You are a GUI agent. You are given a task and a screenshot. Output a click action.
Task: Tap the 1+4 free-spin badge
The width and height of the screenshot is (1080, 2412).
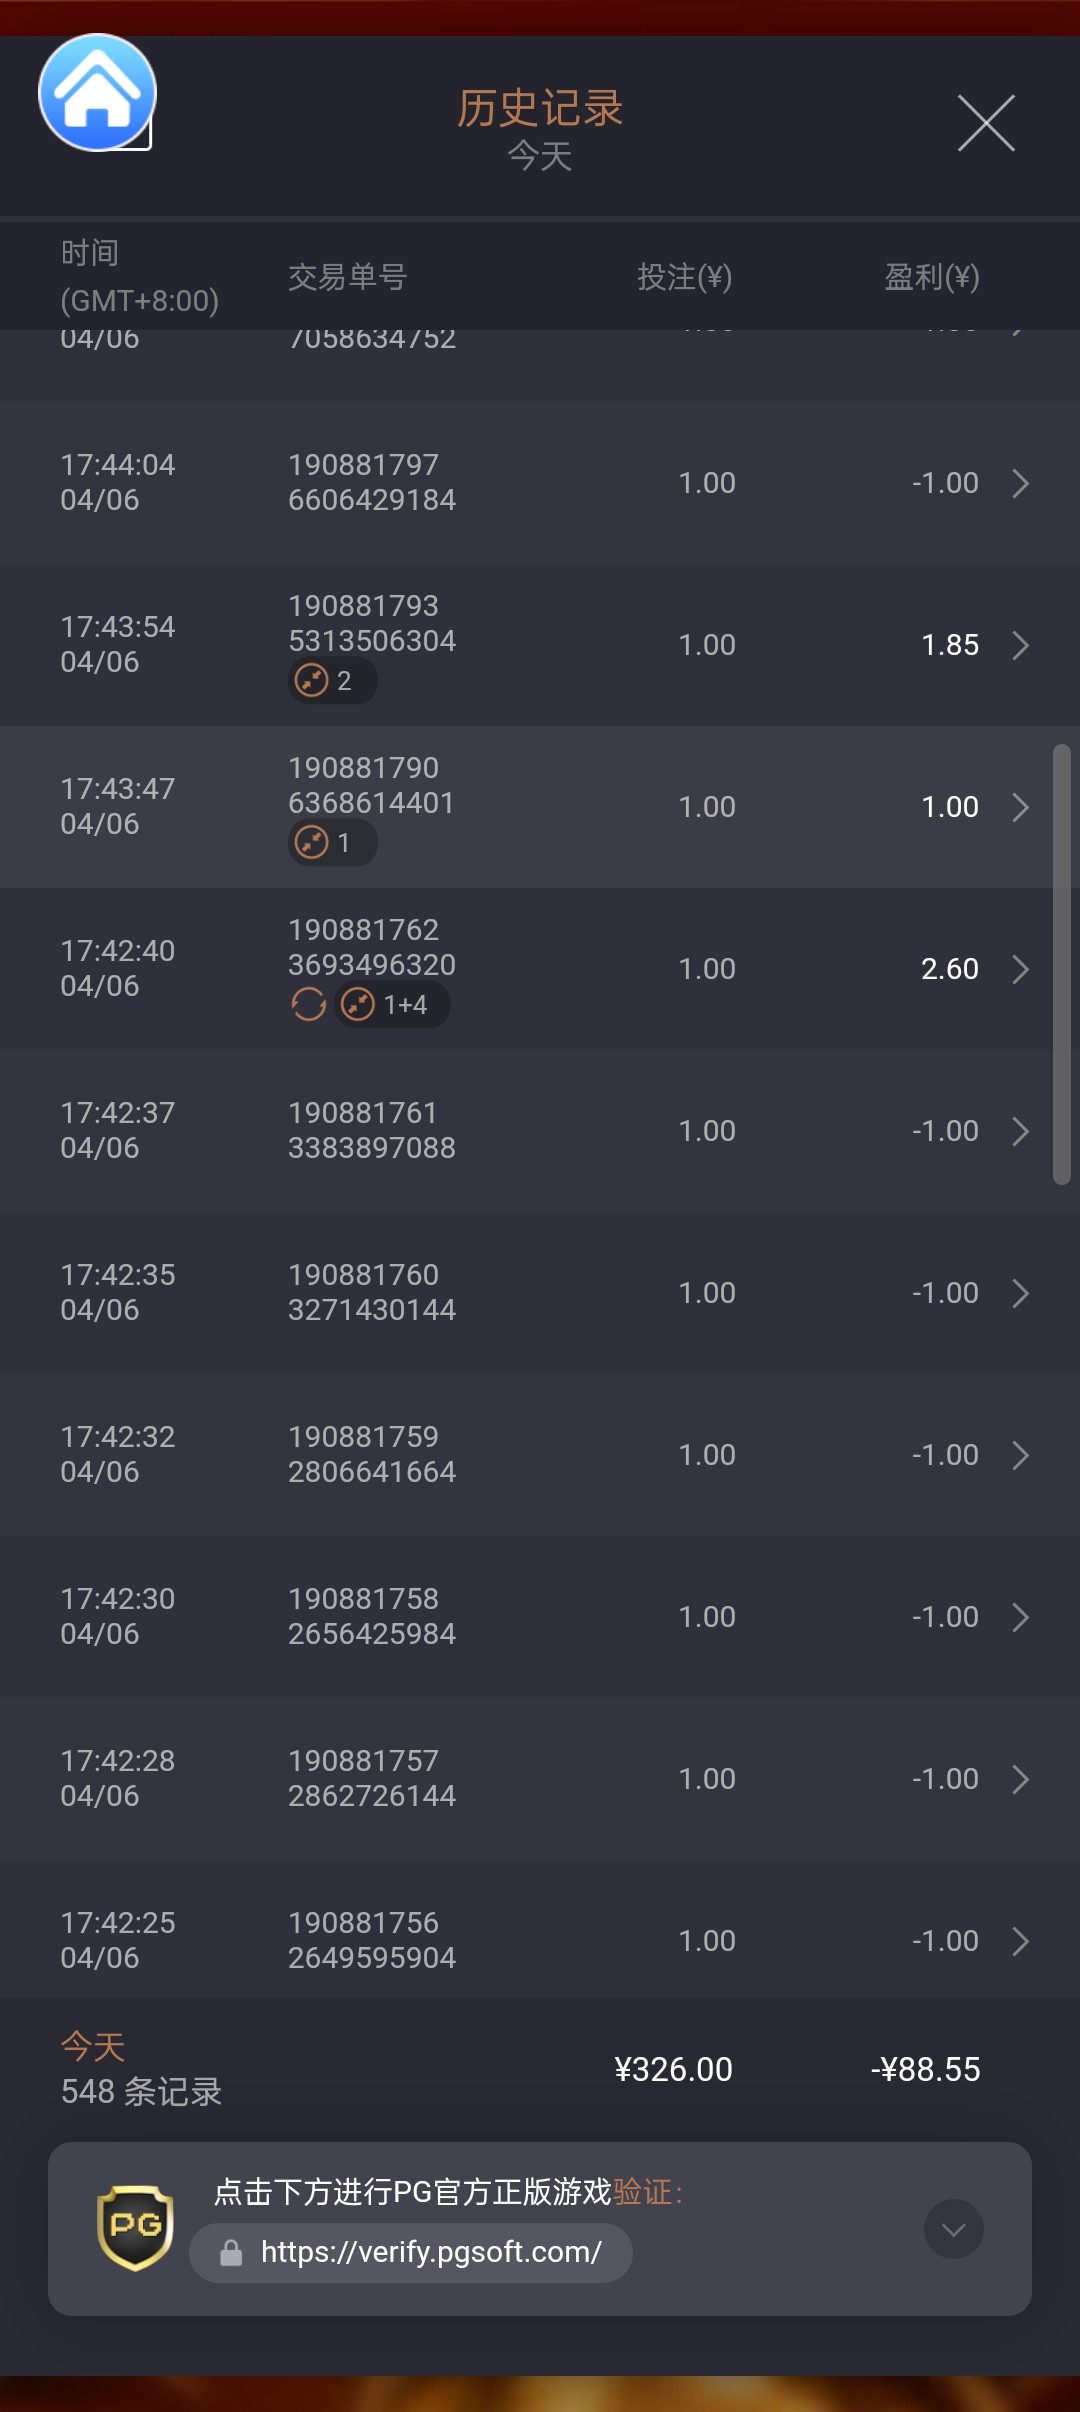pyautogui.click(x=392, y=1005)
